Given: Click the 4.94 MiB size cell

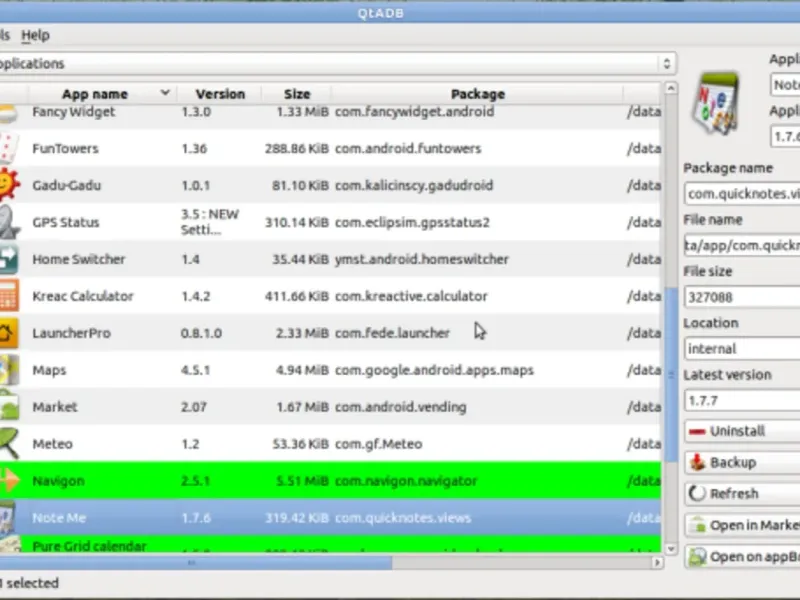Looking at the screenshot, I should pyautogui.click(x=302, y=370).
